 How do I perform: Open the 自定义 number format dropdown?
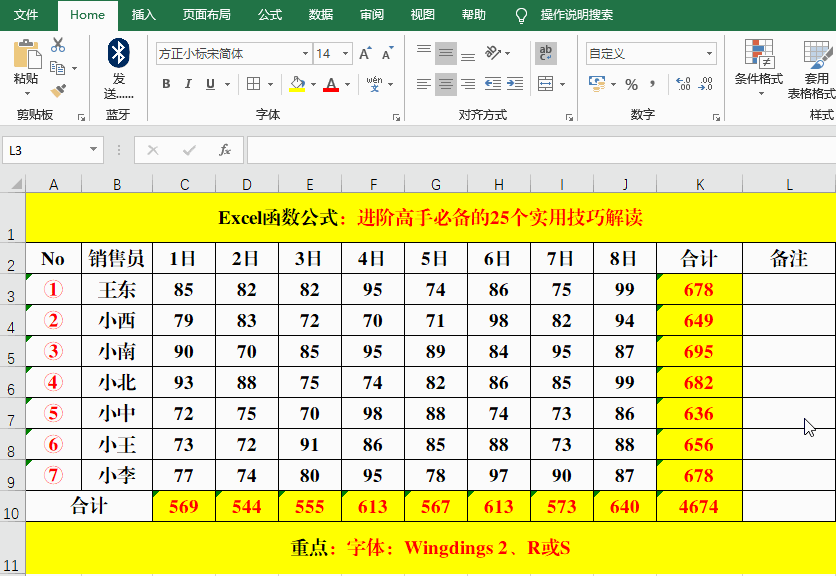(710, 53)
